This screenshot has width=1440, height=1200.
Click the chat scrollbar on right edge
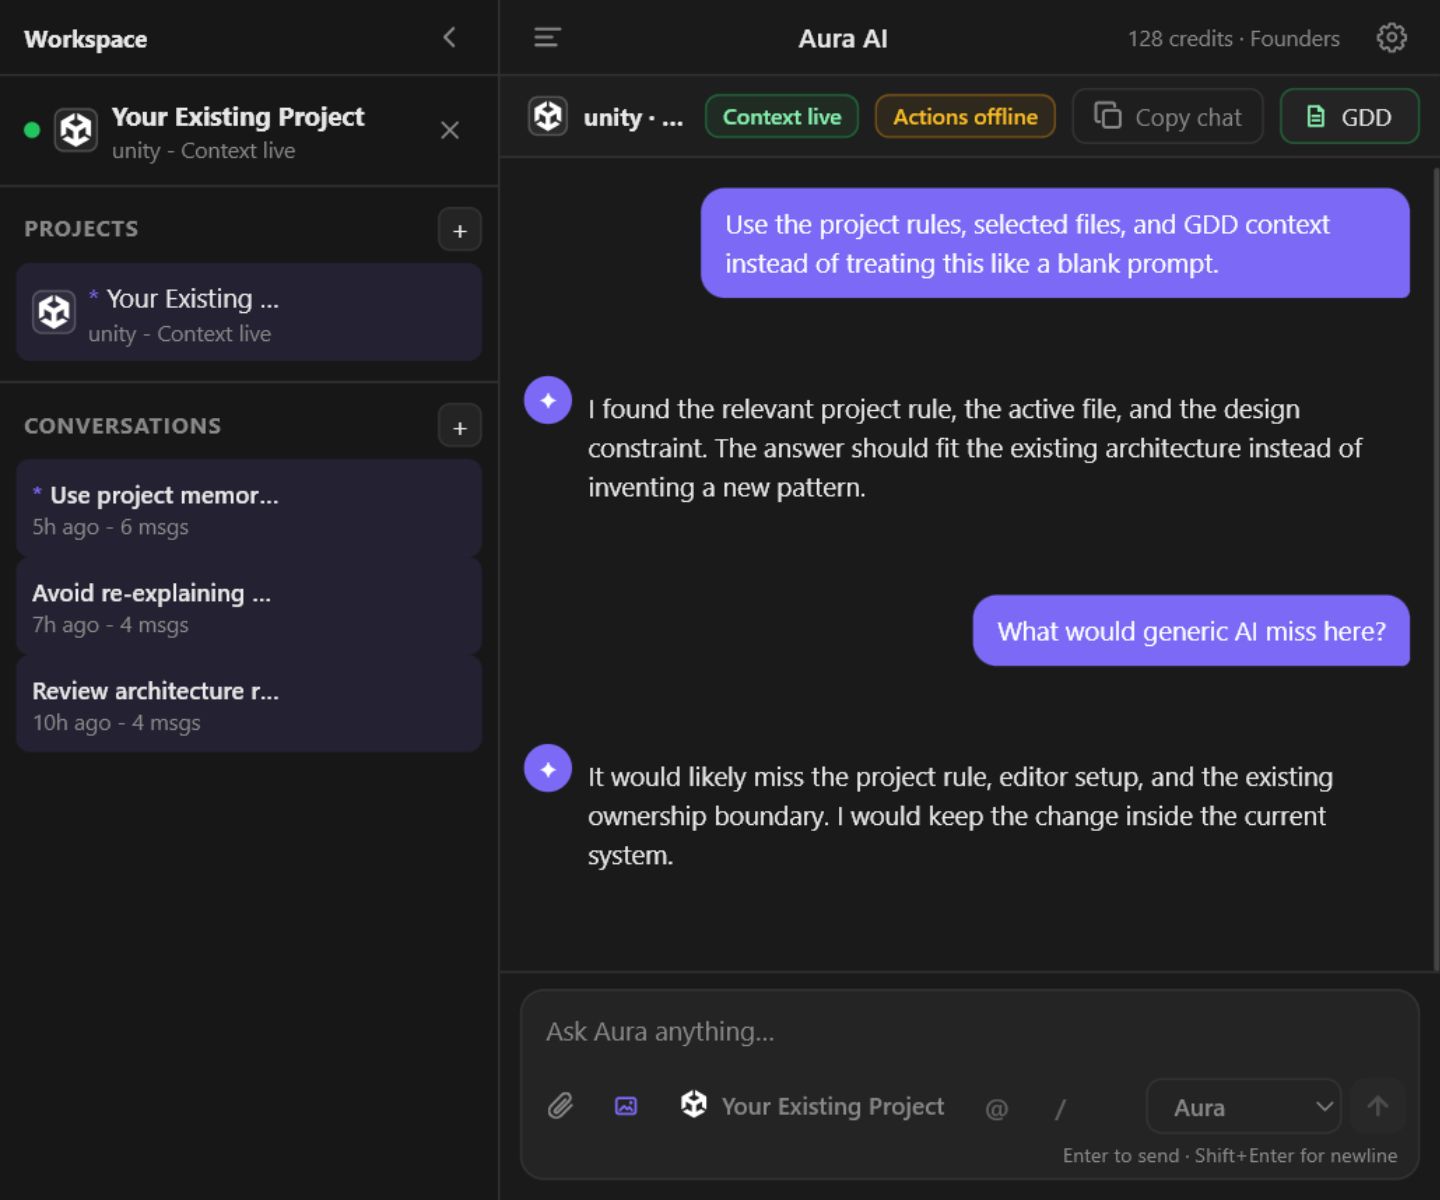(1435, 568)
